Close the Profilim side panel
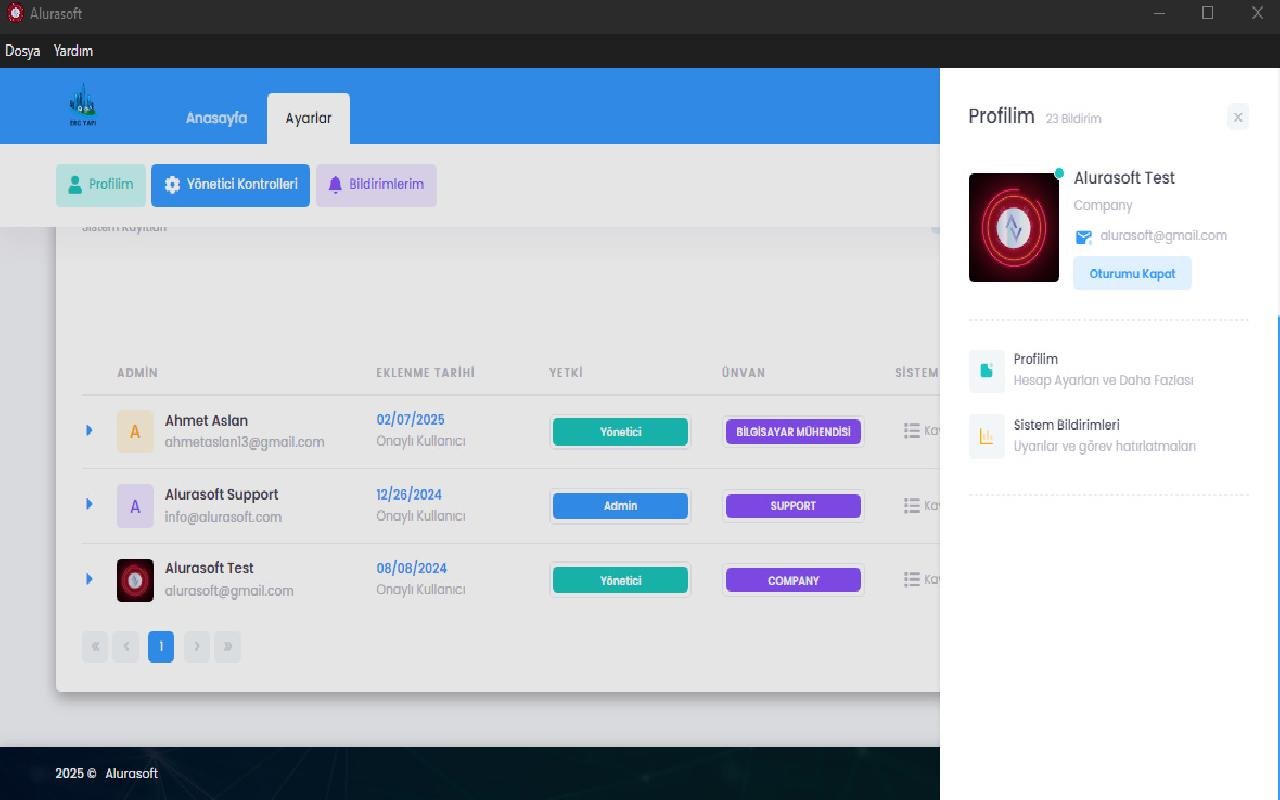The image size is (1280, 800). (1237, 117)
